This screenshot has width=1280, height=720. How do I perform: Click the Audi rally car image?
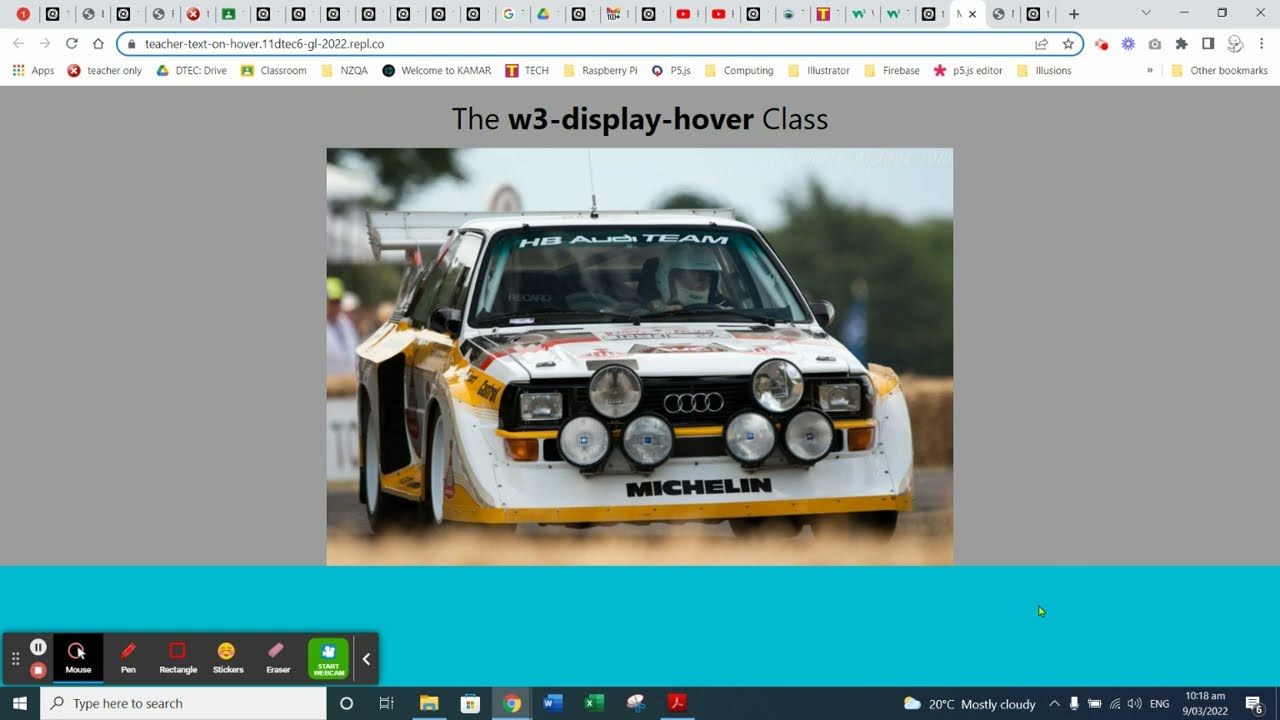pos(640,357)
